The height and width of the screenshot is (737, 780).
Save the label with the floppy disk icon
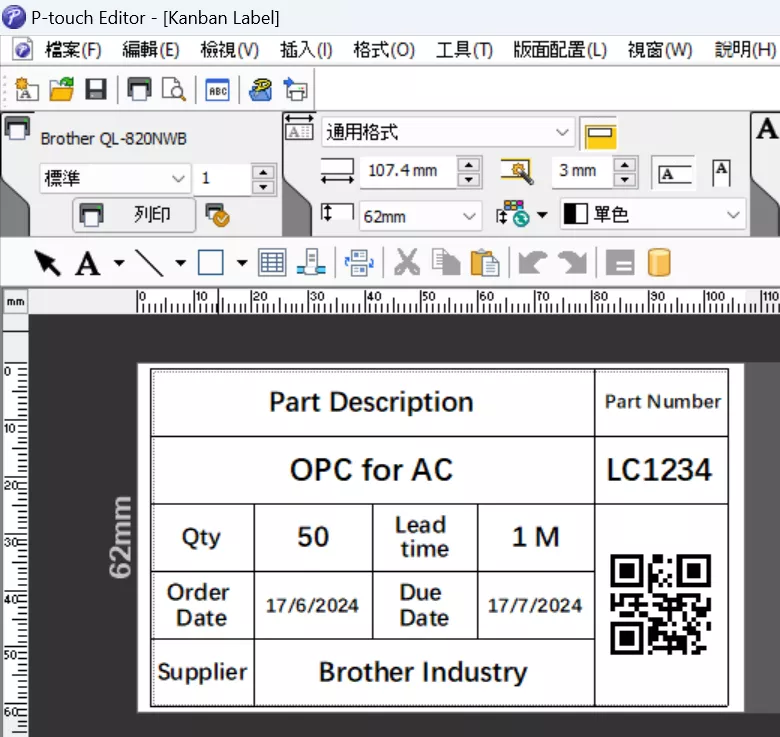[96, 91]
